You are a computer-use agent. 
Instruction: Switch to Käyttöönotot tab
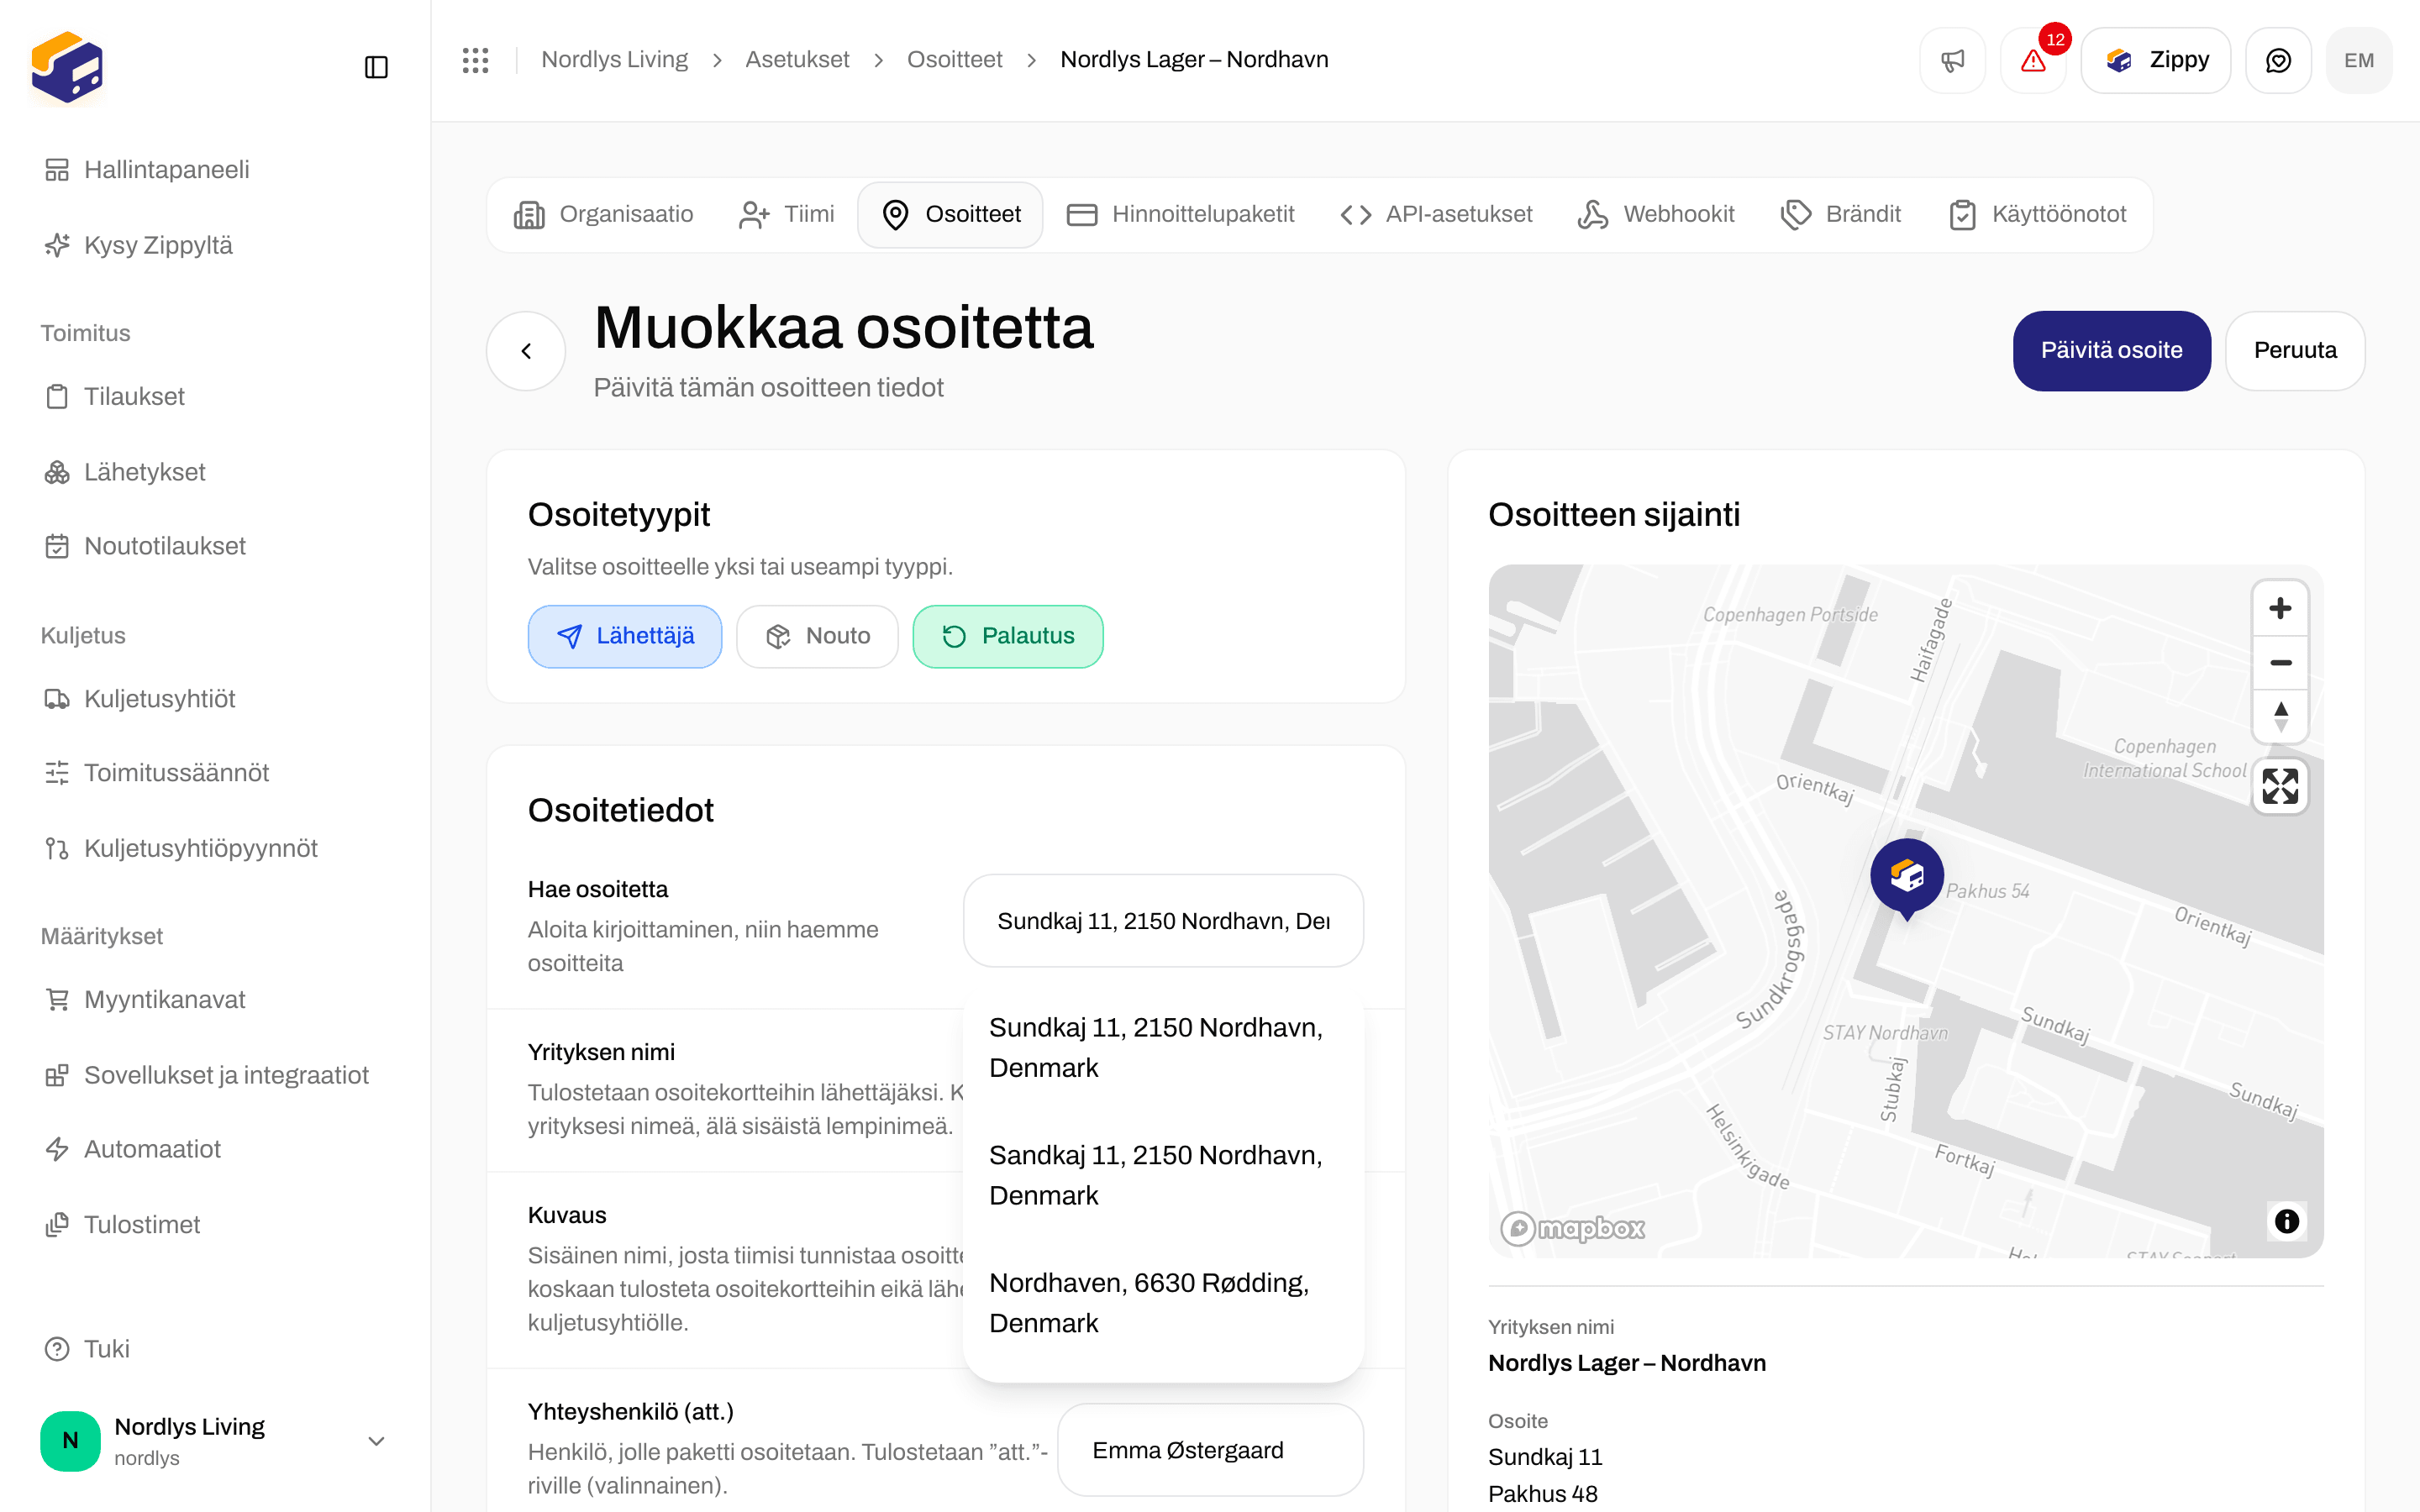point(2037,214)
